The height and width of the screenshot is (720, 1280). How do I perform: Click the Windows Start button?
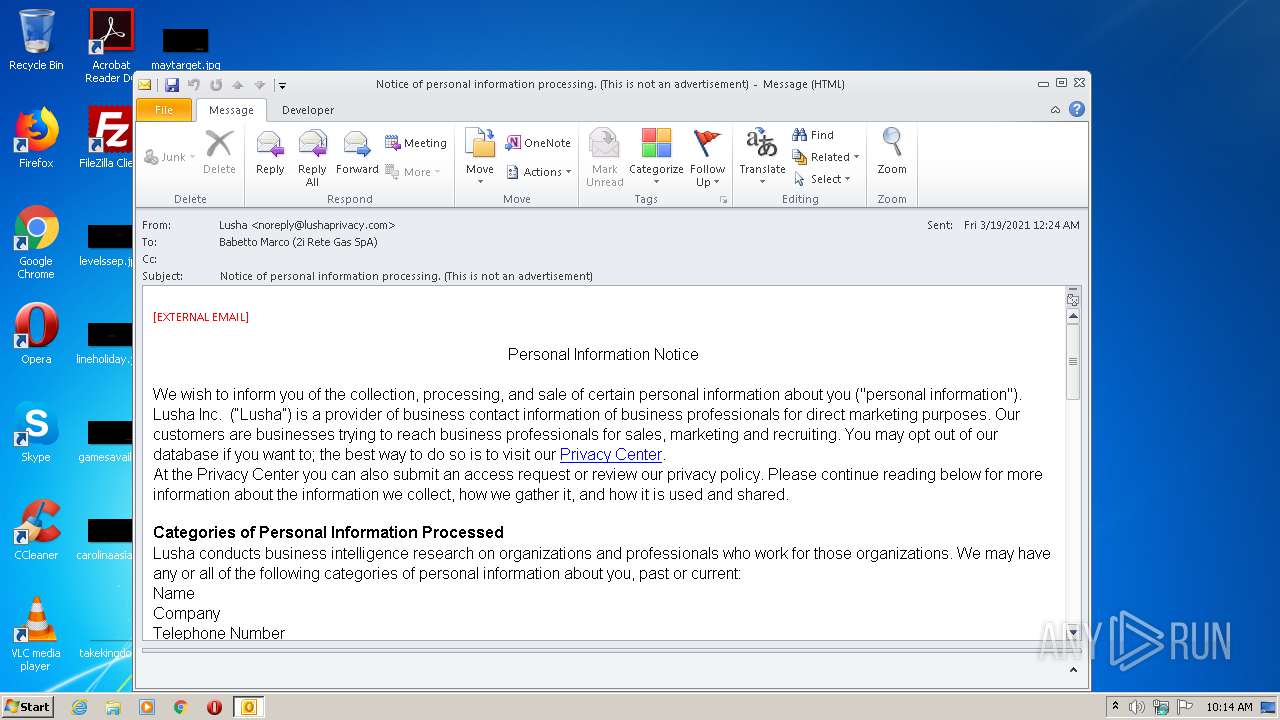(x=28, y=706)
